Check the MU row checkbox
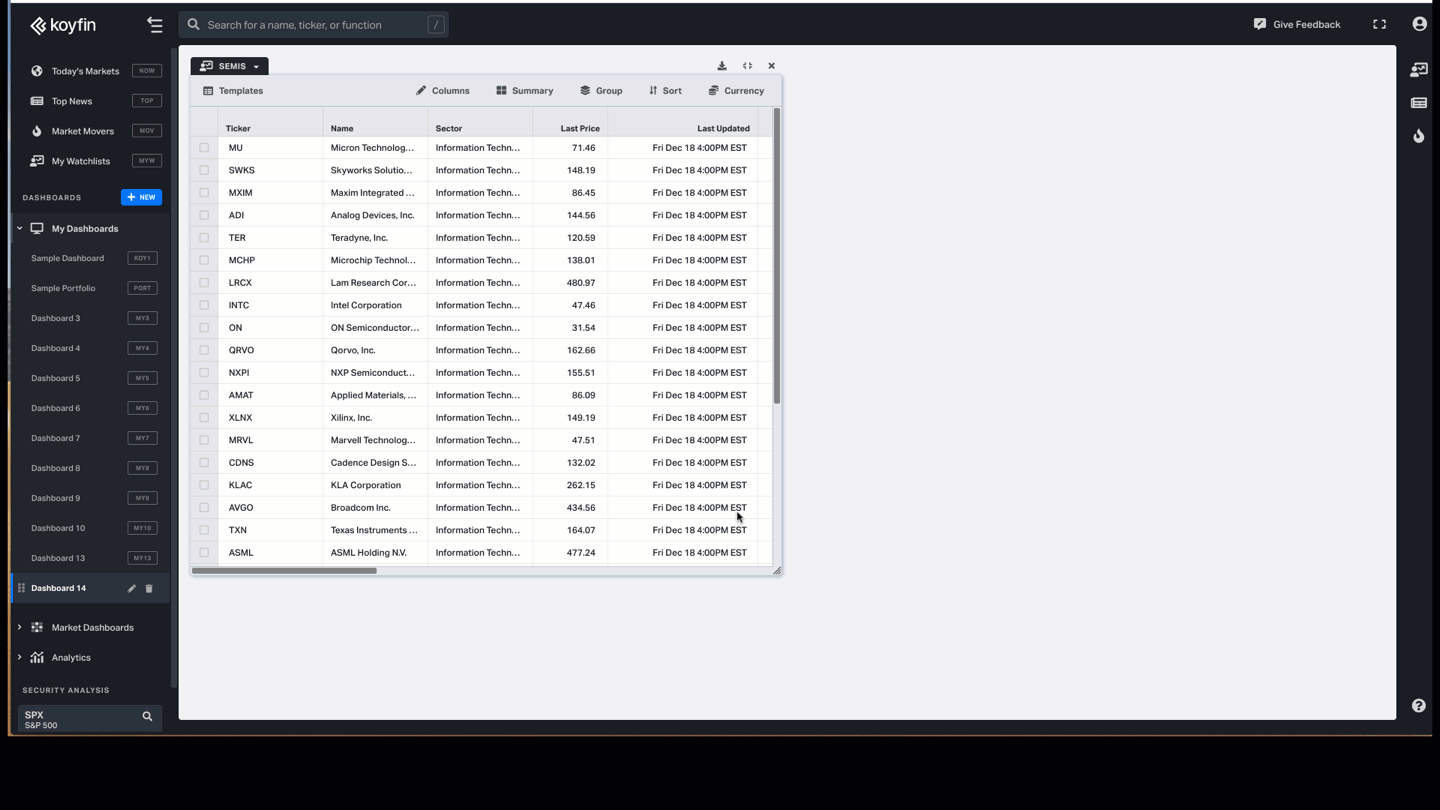The width and height of the screenshot is (1440, 810). [x=204, y=148]
